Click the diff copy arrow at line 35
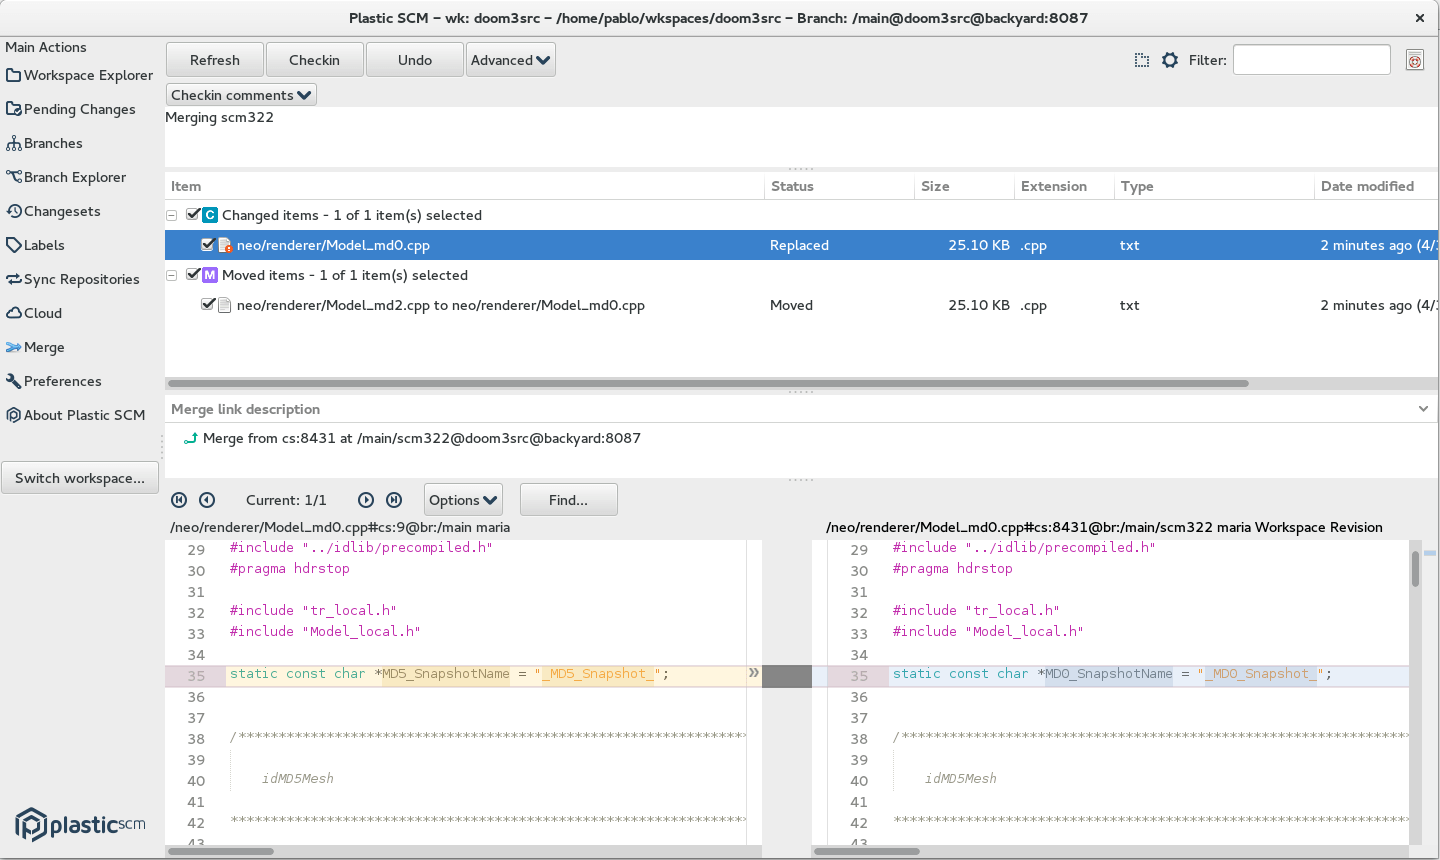This screenshot has width=1440, height=860. coord(754,674)
